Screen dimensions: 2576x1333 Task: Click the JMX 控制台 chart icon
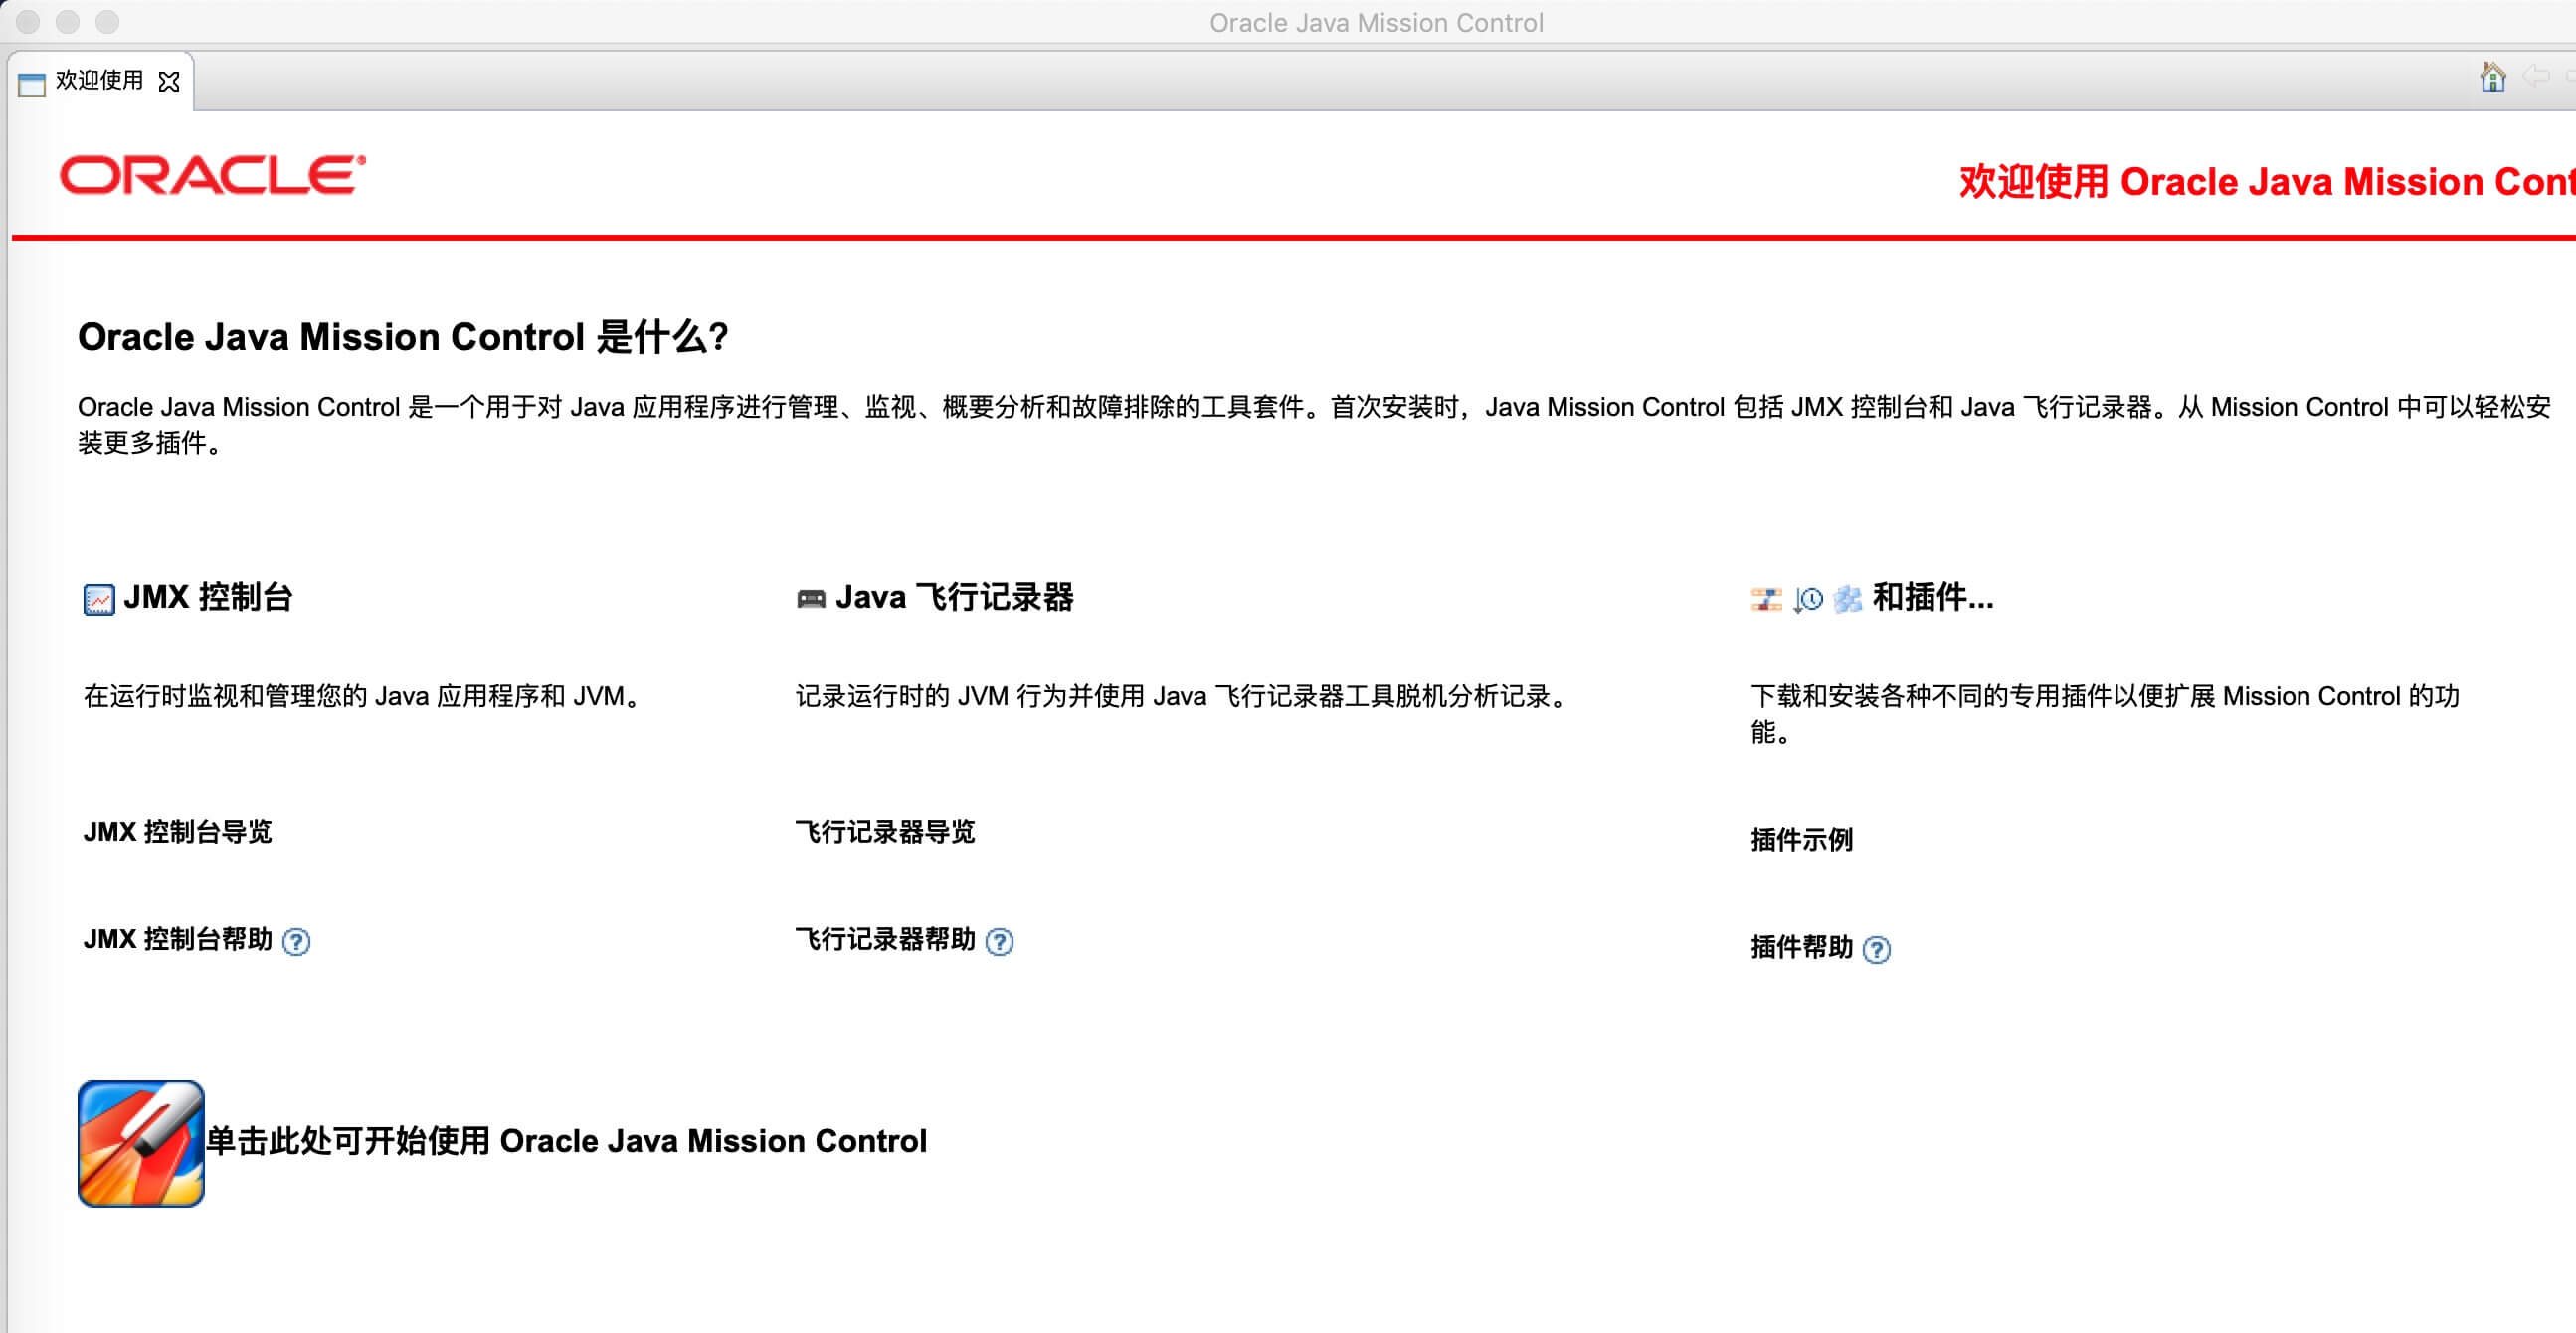[98, 600]
